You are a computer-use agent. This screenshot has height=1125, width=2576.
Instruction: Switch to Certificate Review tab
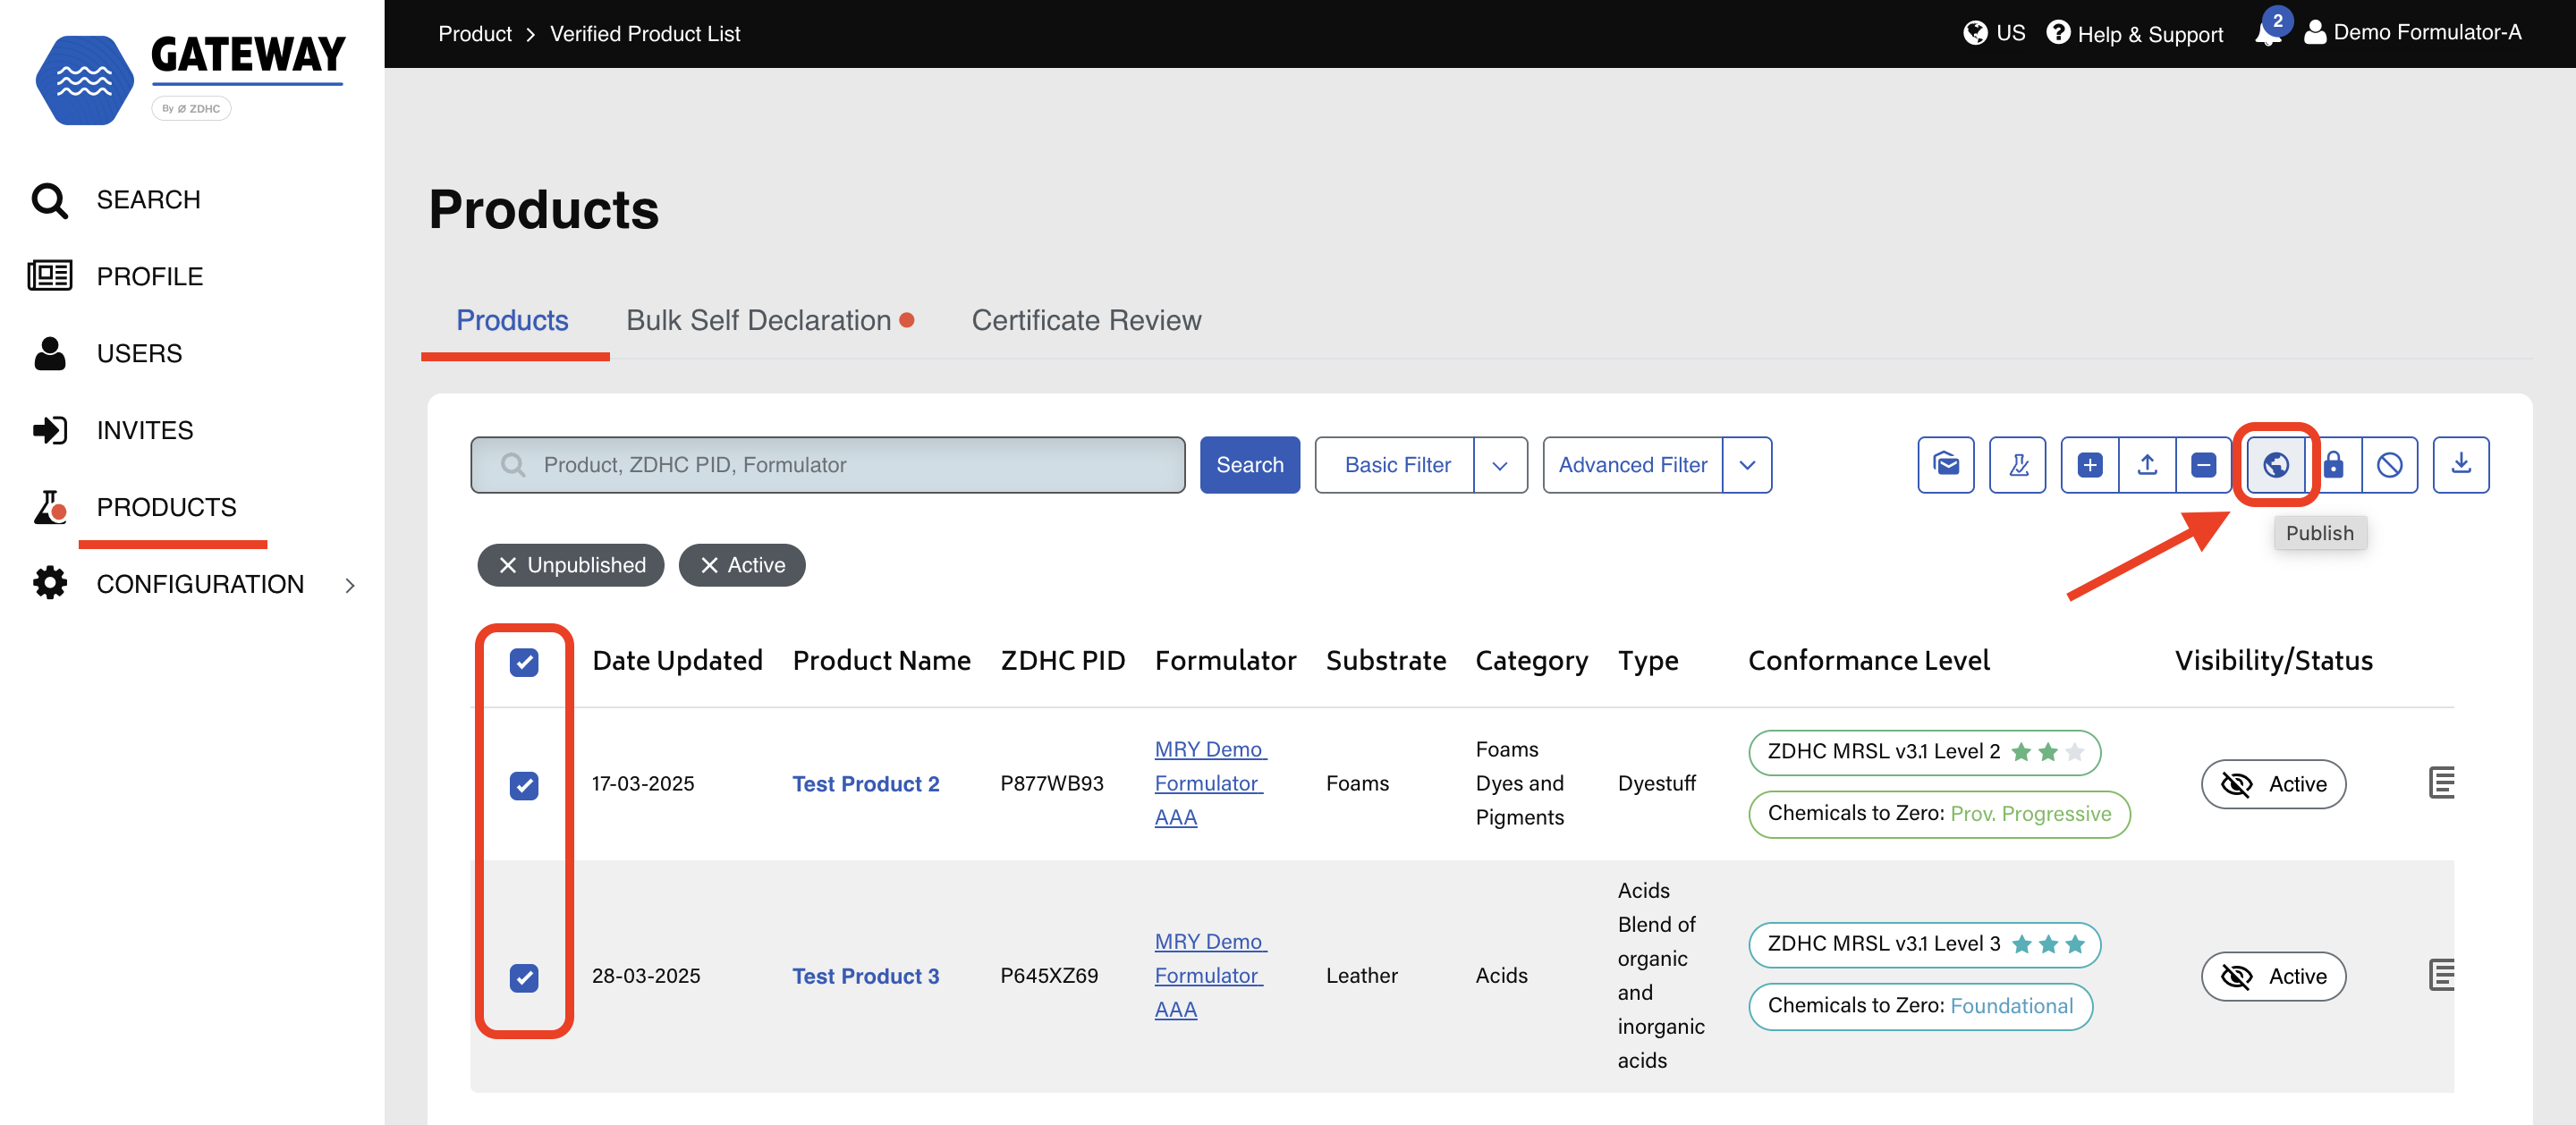(x=1086, y=320)
